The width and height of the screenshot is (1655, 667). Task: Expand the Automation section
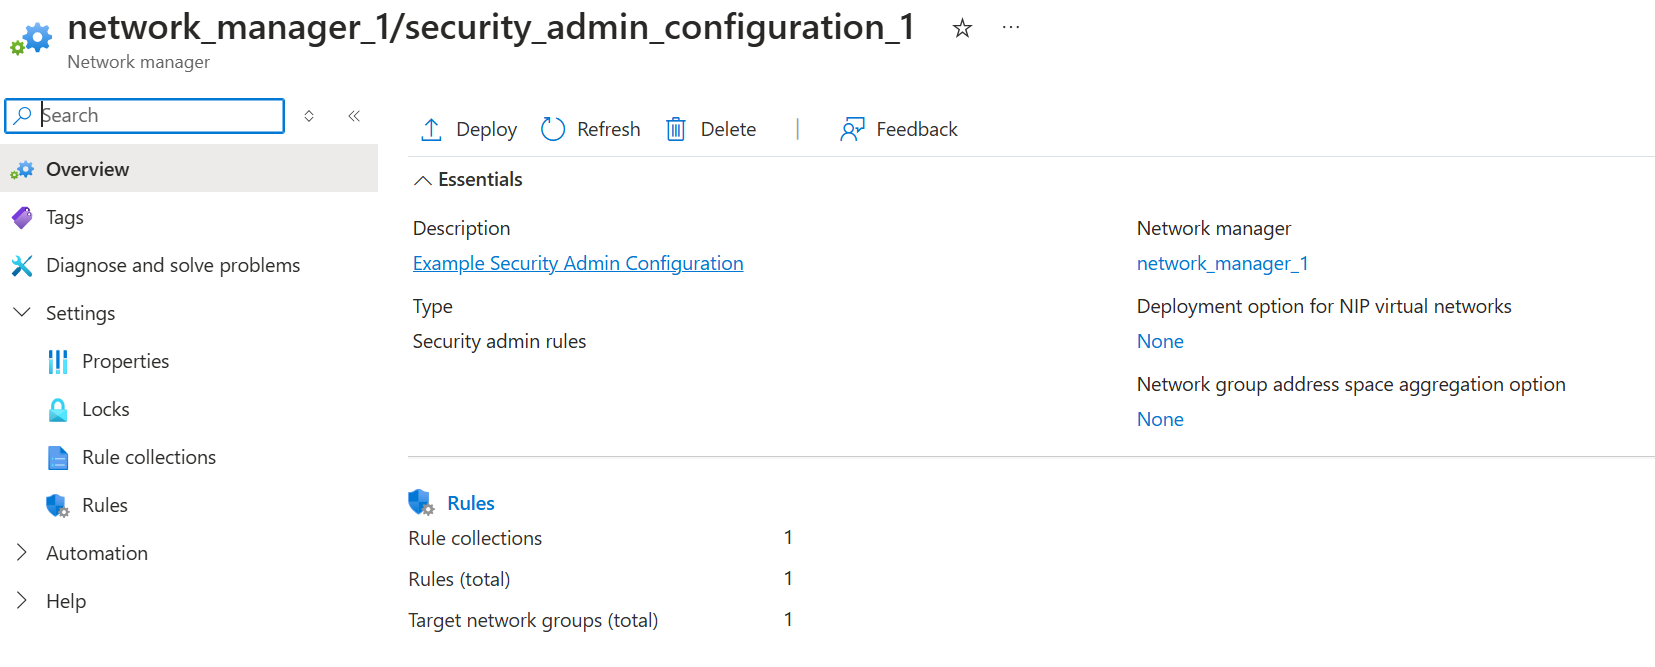pyautogui.click(x=22, y=553)
